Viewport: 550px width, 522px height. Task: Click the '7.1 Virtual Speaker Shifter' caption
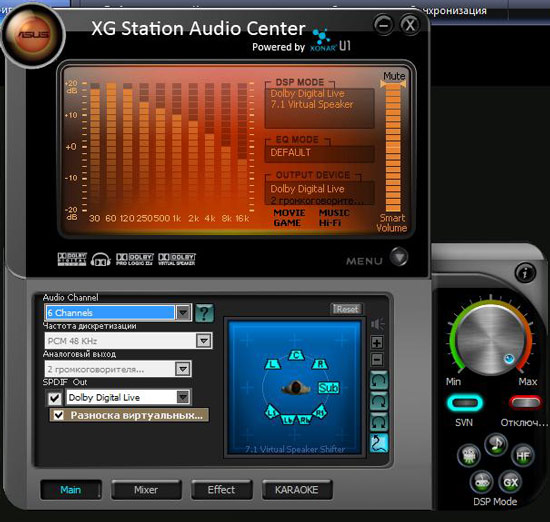click(295, 449)
